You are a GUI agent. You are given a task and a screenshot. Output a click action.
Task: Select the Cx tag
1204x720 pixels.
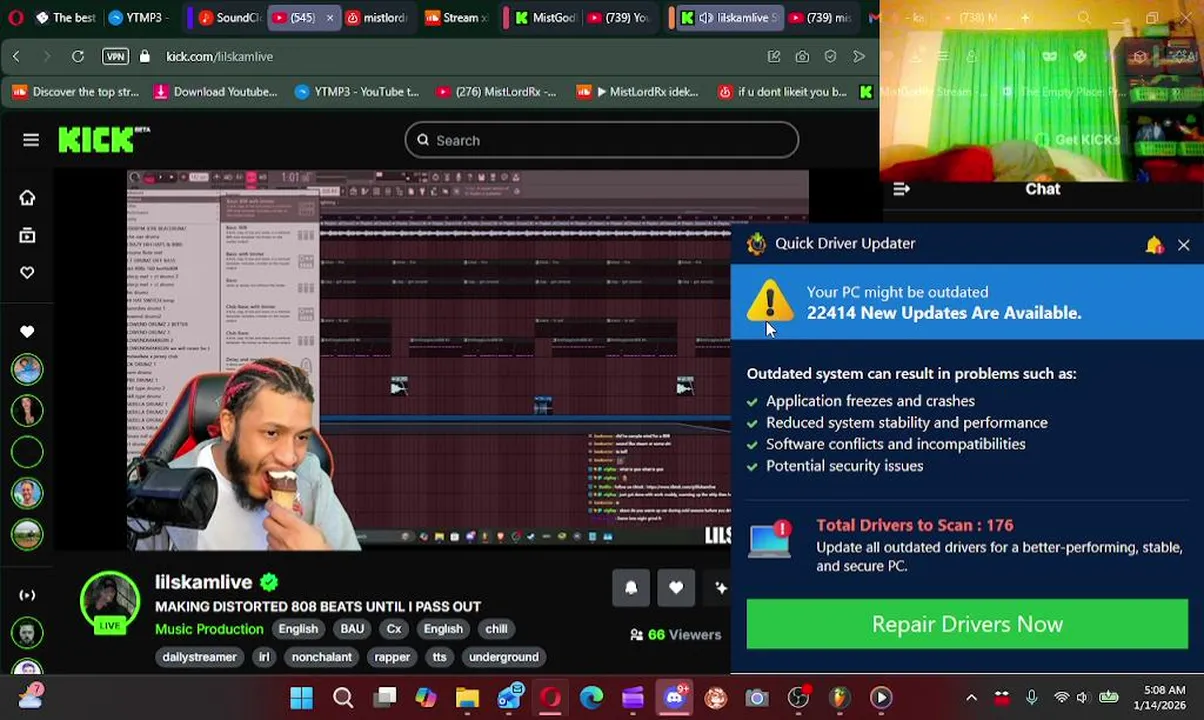[x=394, y=629]
